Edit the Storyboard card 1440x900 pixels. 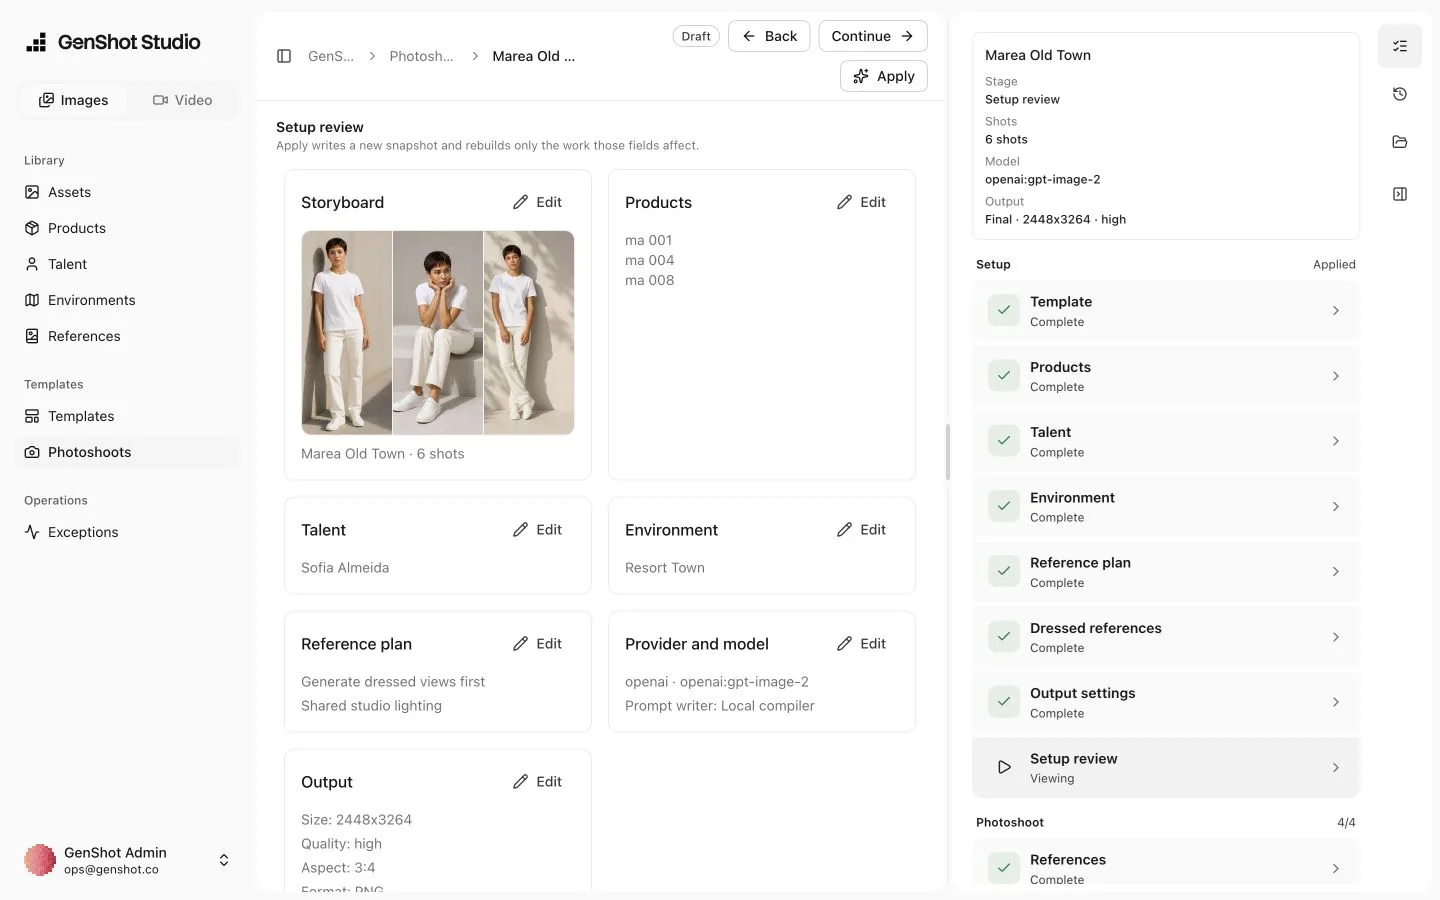tap(538, 202)
